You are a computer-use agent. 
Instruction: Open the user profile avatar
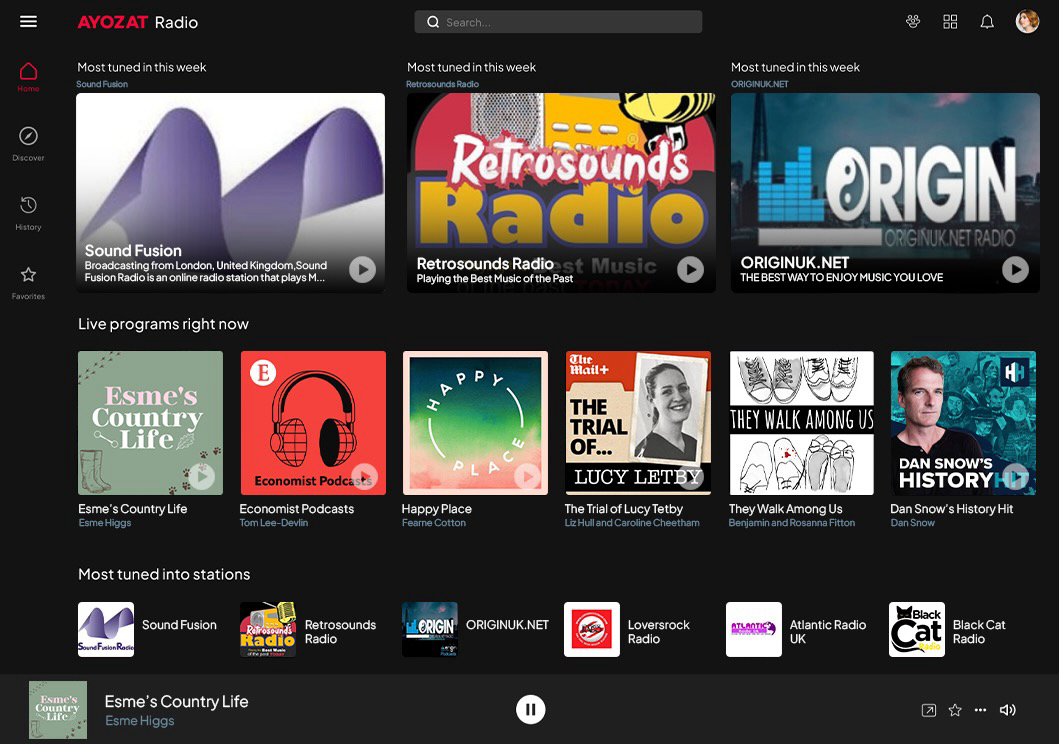[1027, 22]
